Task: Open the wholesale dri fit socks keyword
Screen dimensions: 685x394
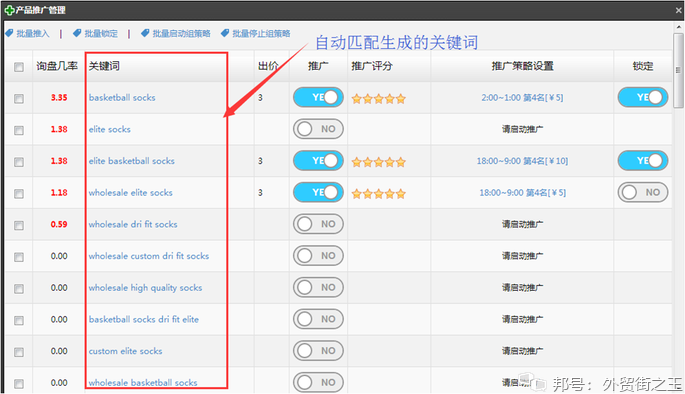Action: pos(133,225)
